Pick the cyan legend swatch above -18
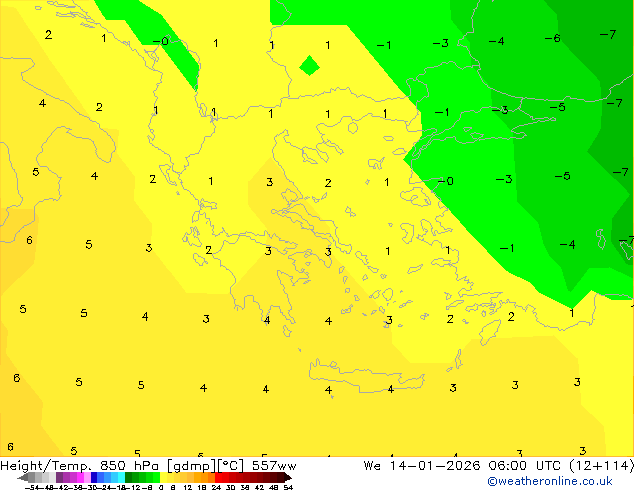The image size is (634, 490). [x=121, y=478]
